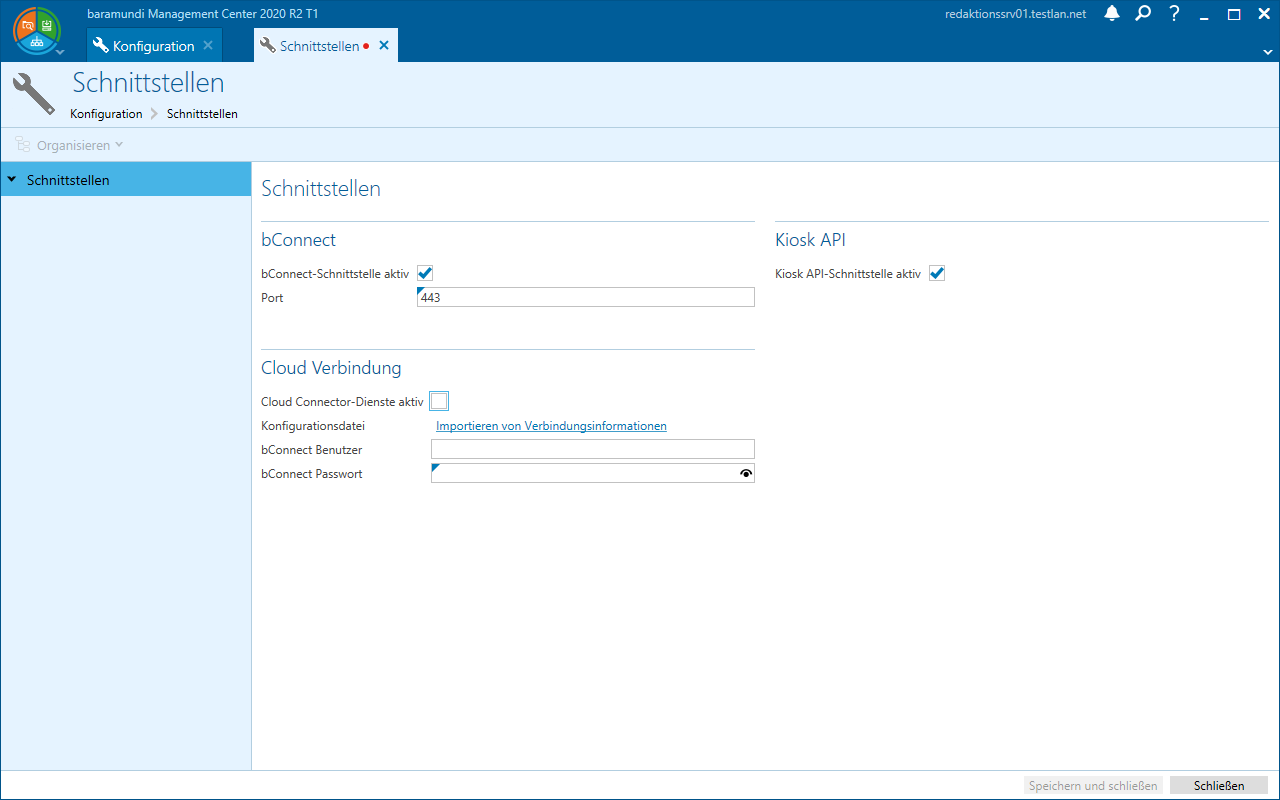Click the search magnifier icon in title bar
This screenshot has width=1280, height=800.
point(1143,14)
